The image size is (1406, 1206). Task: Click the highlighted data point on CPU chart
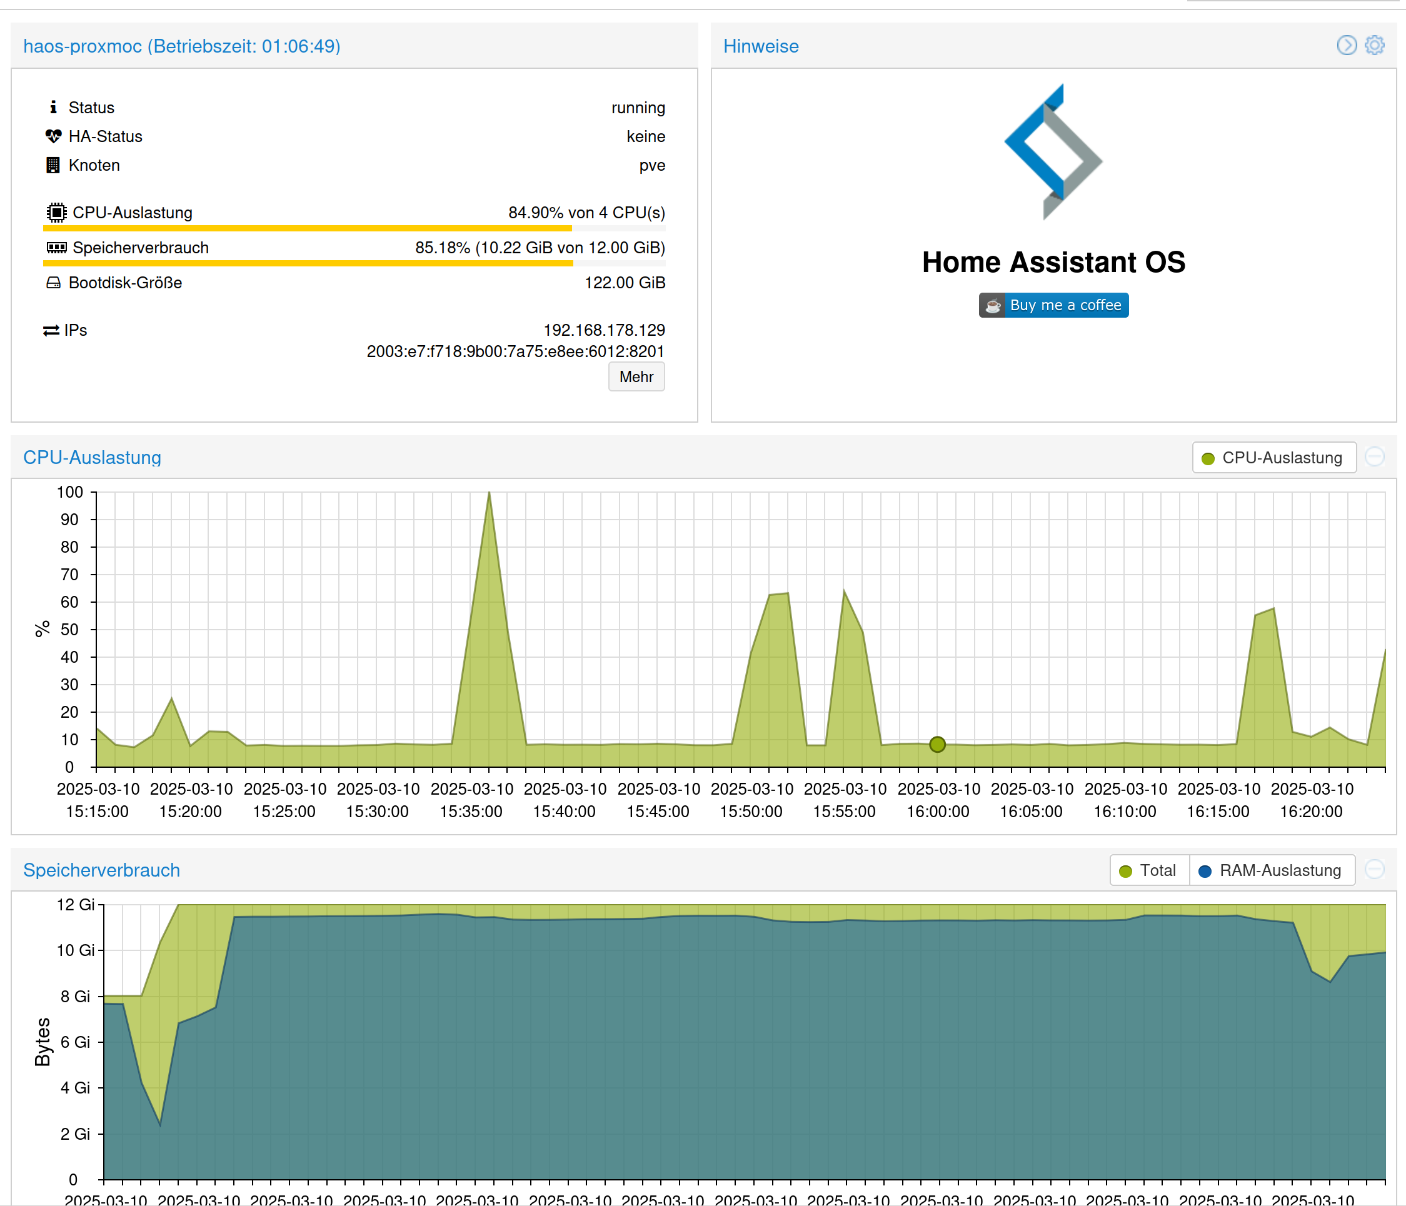(937, 744)
